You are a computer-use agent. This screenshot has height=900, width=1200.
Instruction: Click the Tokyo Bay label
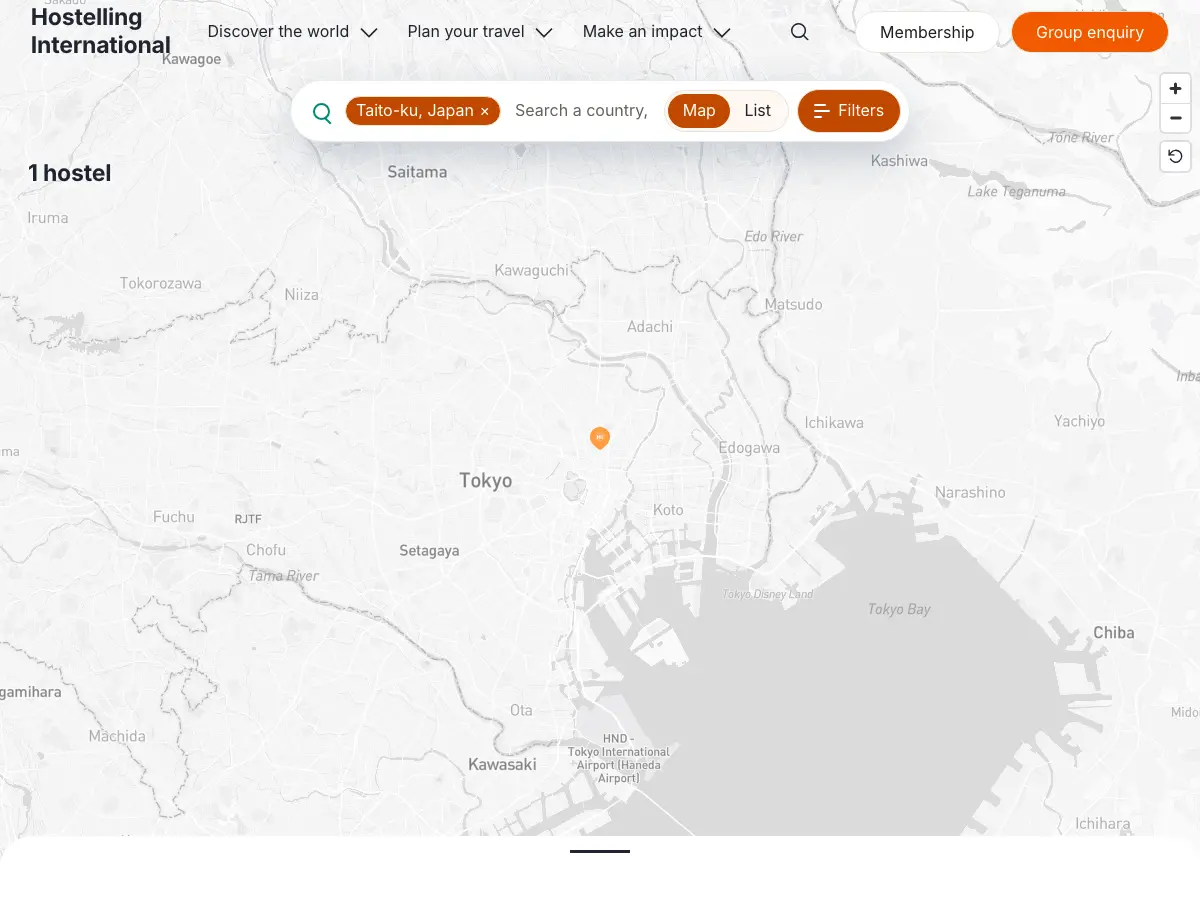(x=899, y=609)
